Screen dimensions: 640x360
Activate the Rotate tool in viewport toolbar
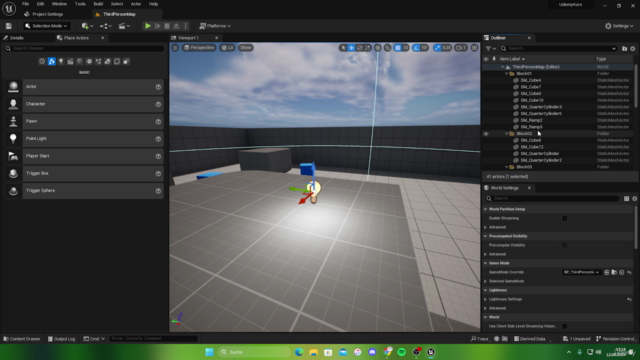point(360,48)
